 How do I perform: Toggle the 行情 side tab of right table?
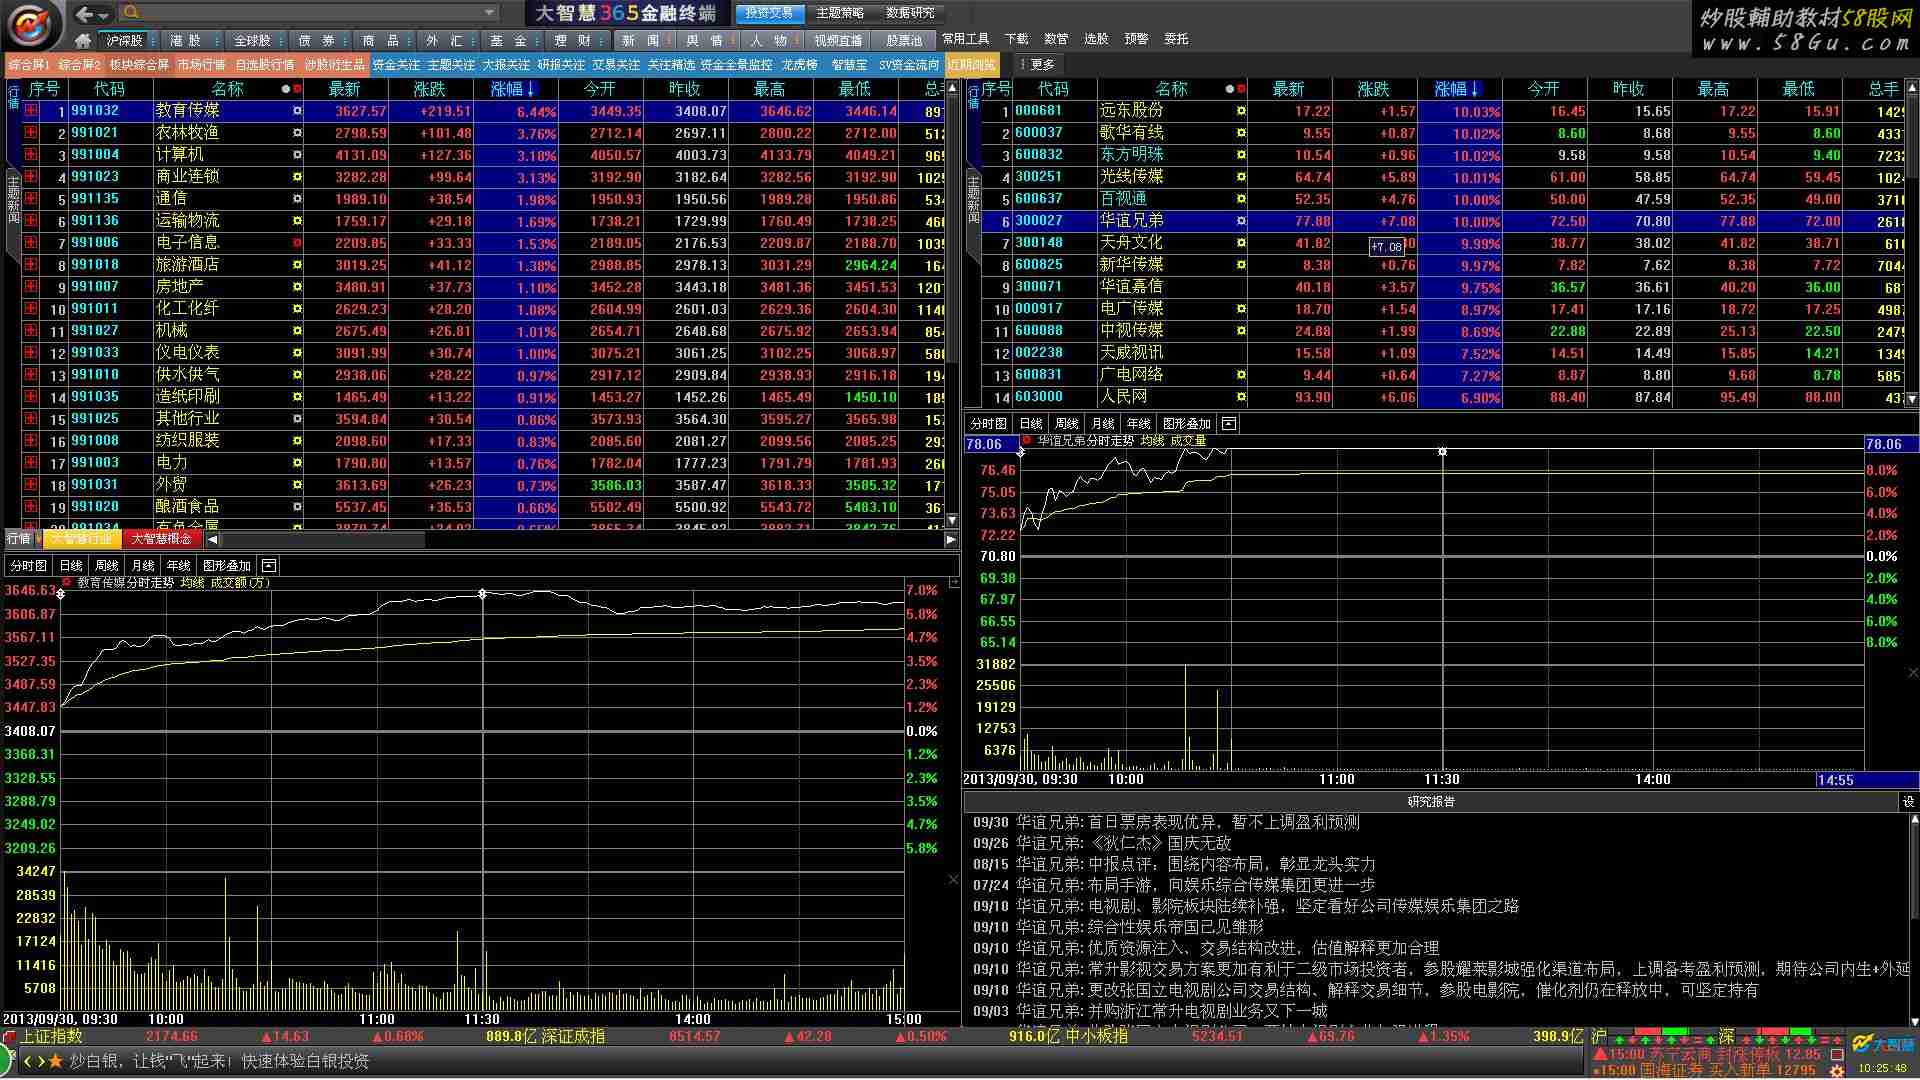(973, 97)
